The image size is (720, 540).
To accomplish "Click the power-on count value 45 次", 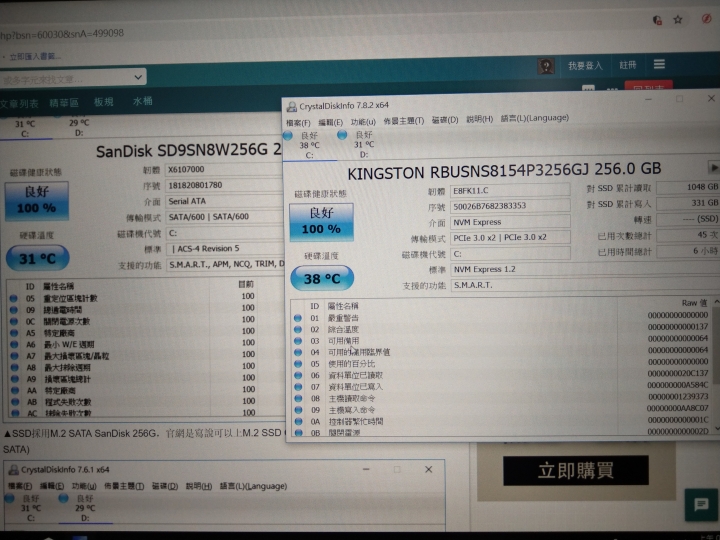I will click(688, 235).
